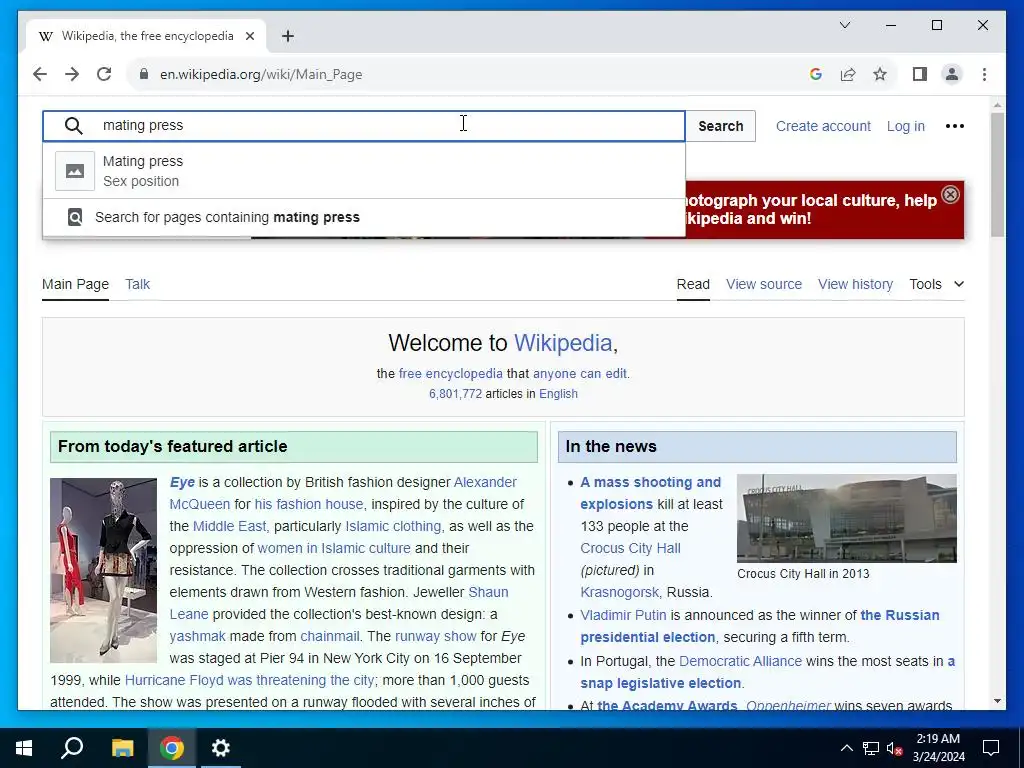The width and height of the screenshot is (1024, 768).
Task: Open File Explorer from the taskbar
Action: point(122,748)
